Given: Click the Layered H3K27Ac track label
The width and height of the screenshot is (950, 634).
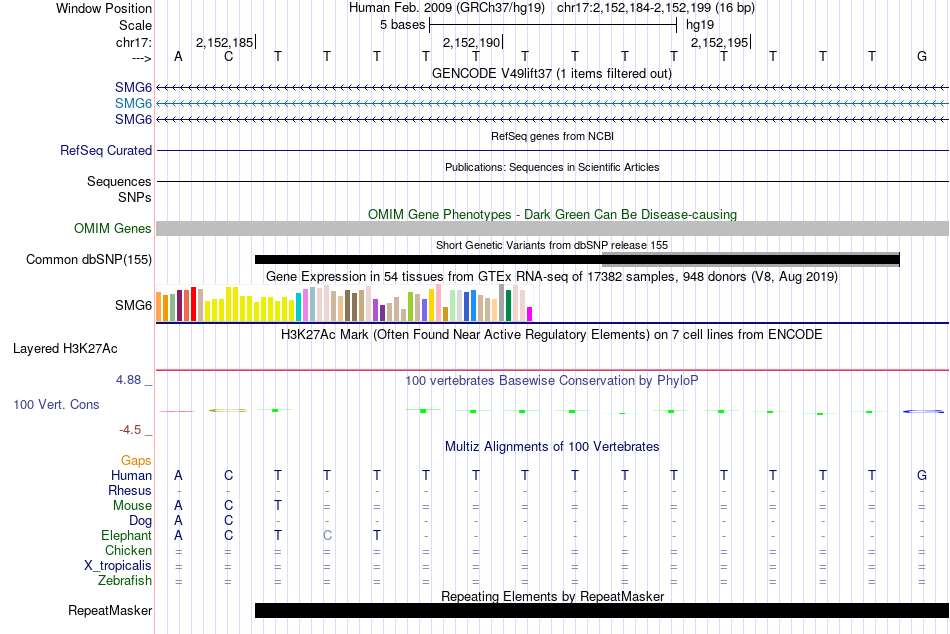Looking at the screenshot, I should [65, 349].
